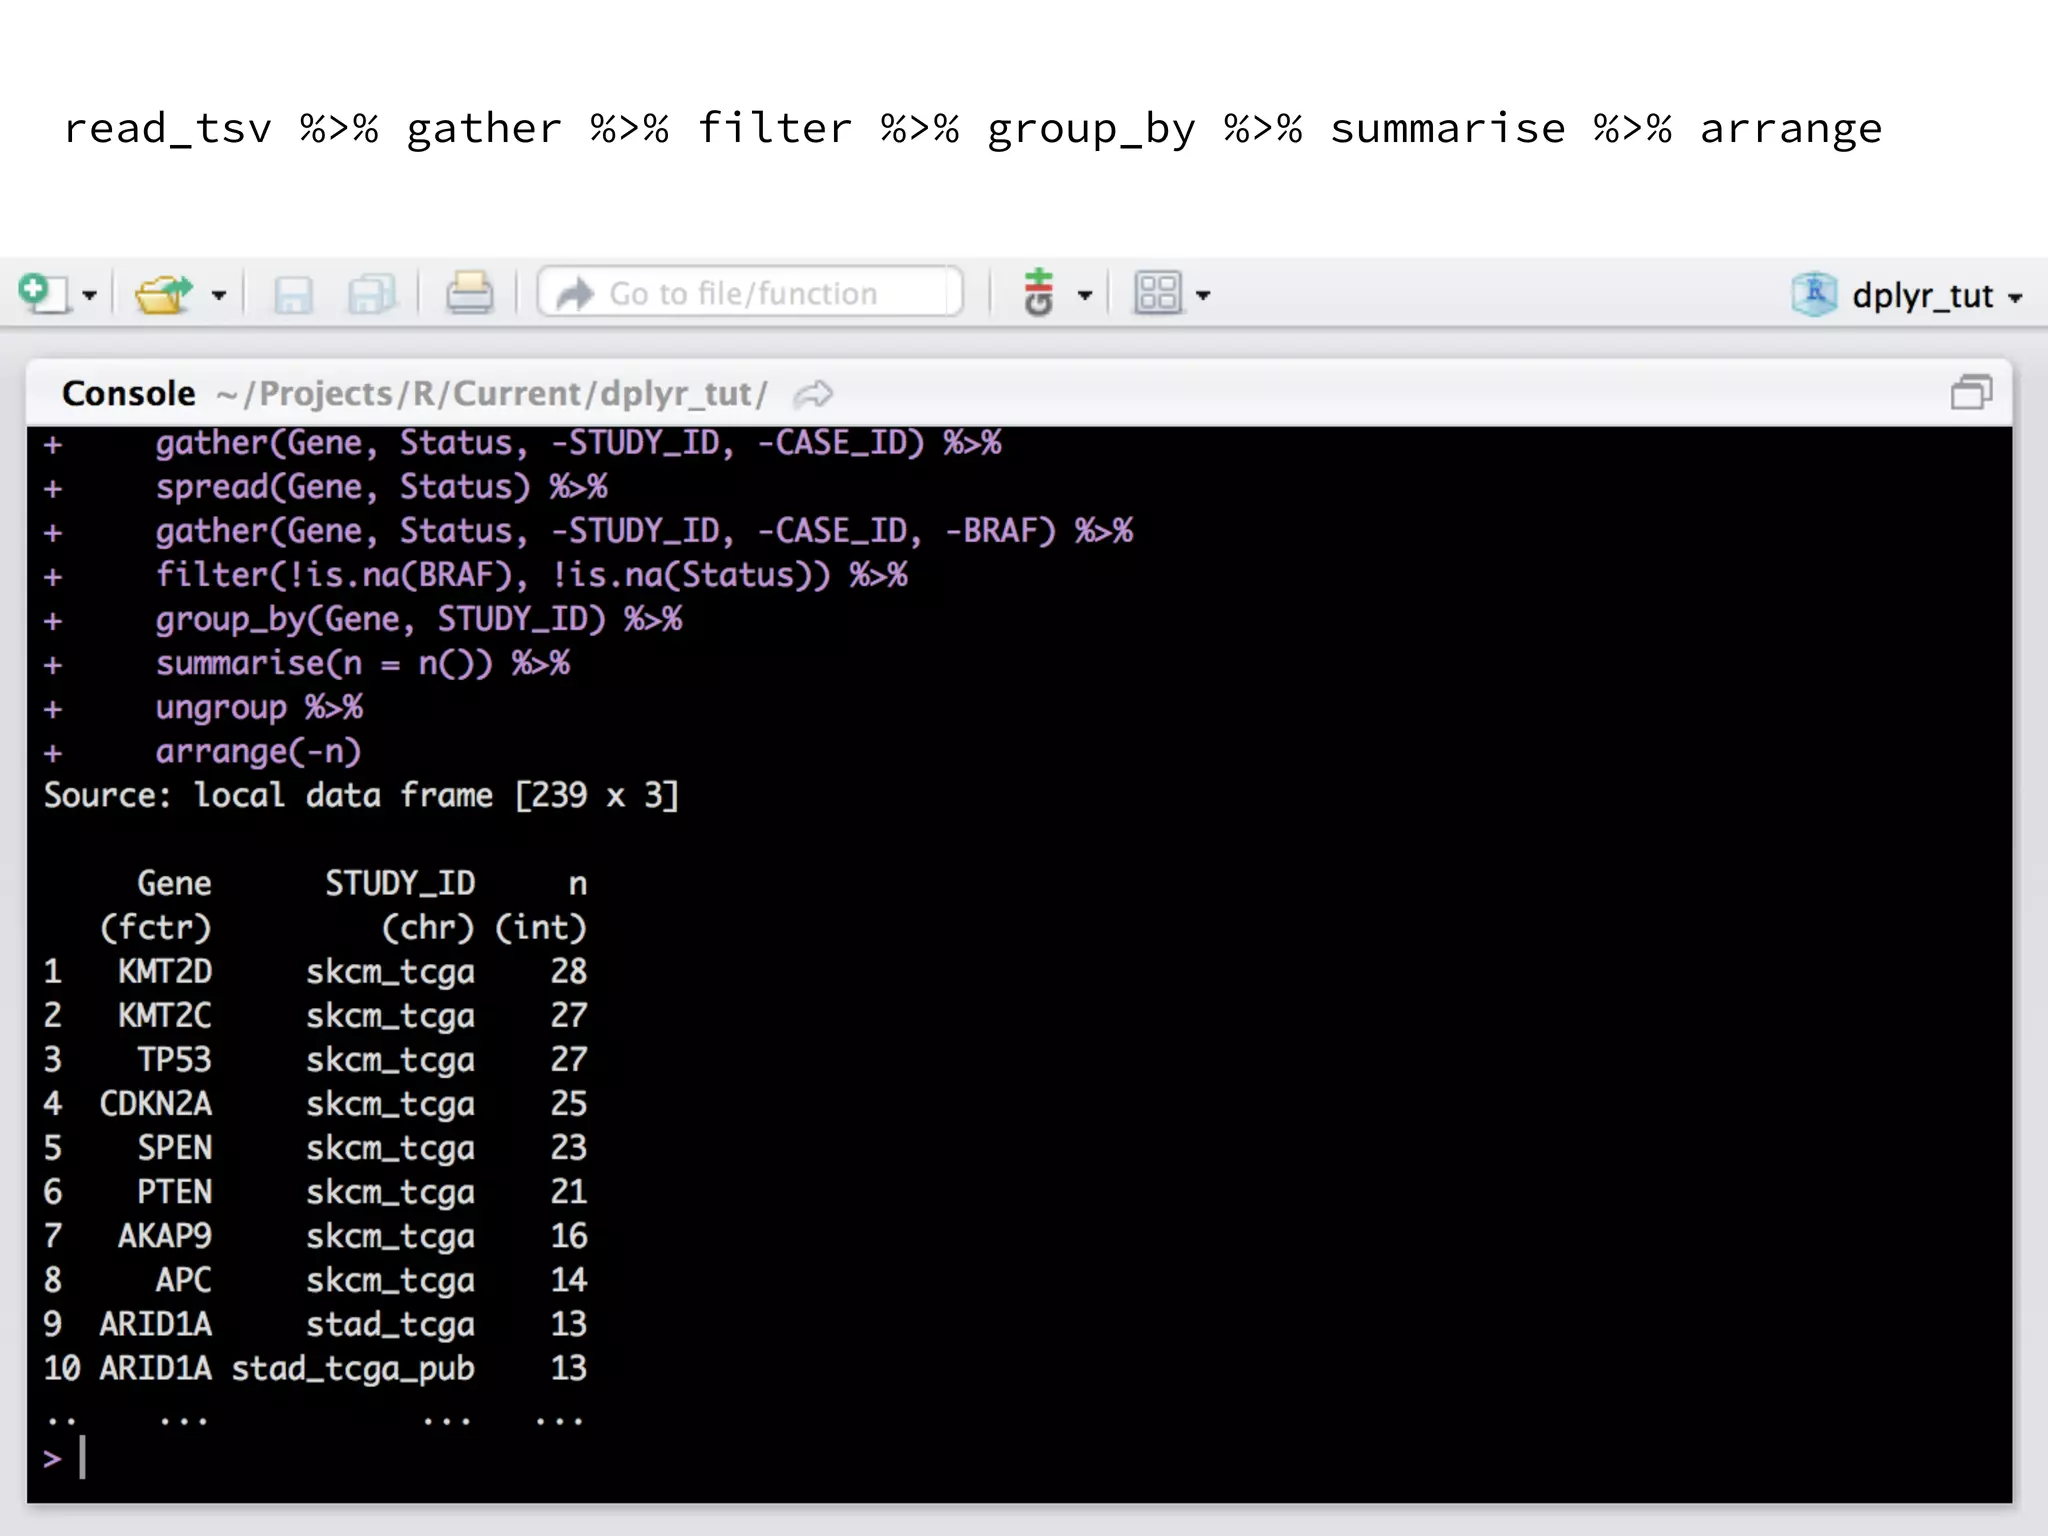Viewport: 2048px width, 1536px height.
Task: Print the current file icon
Action: tap(469, 293)
